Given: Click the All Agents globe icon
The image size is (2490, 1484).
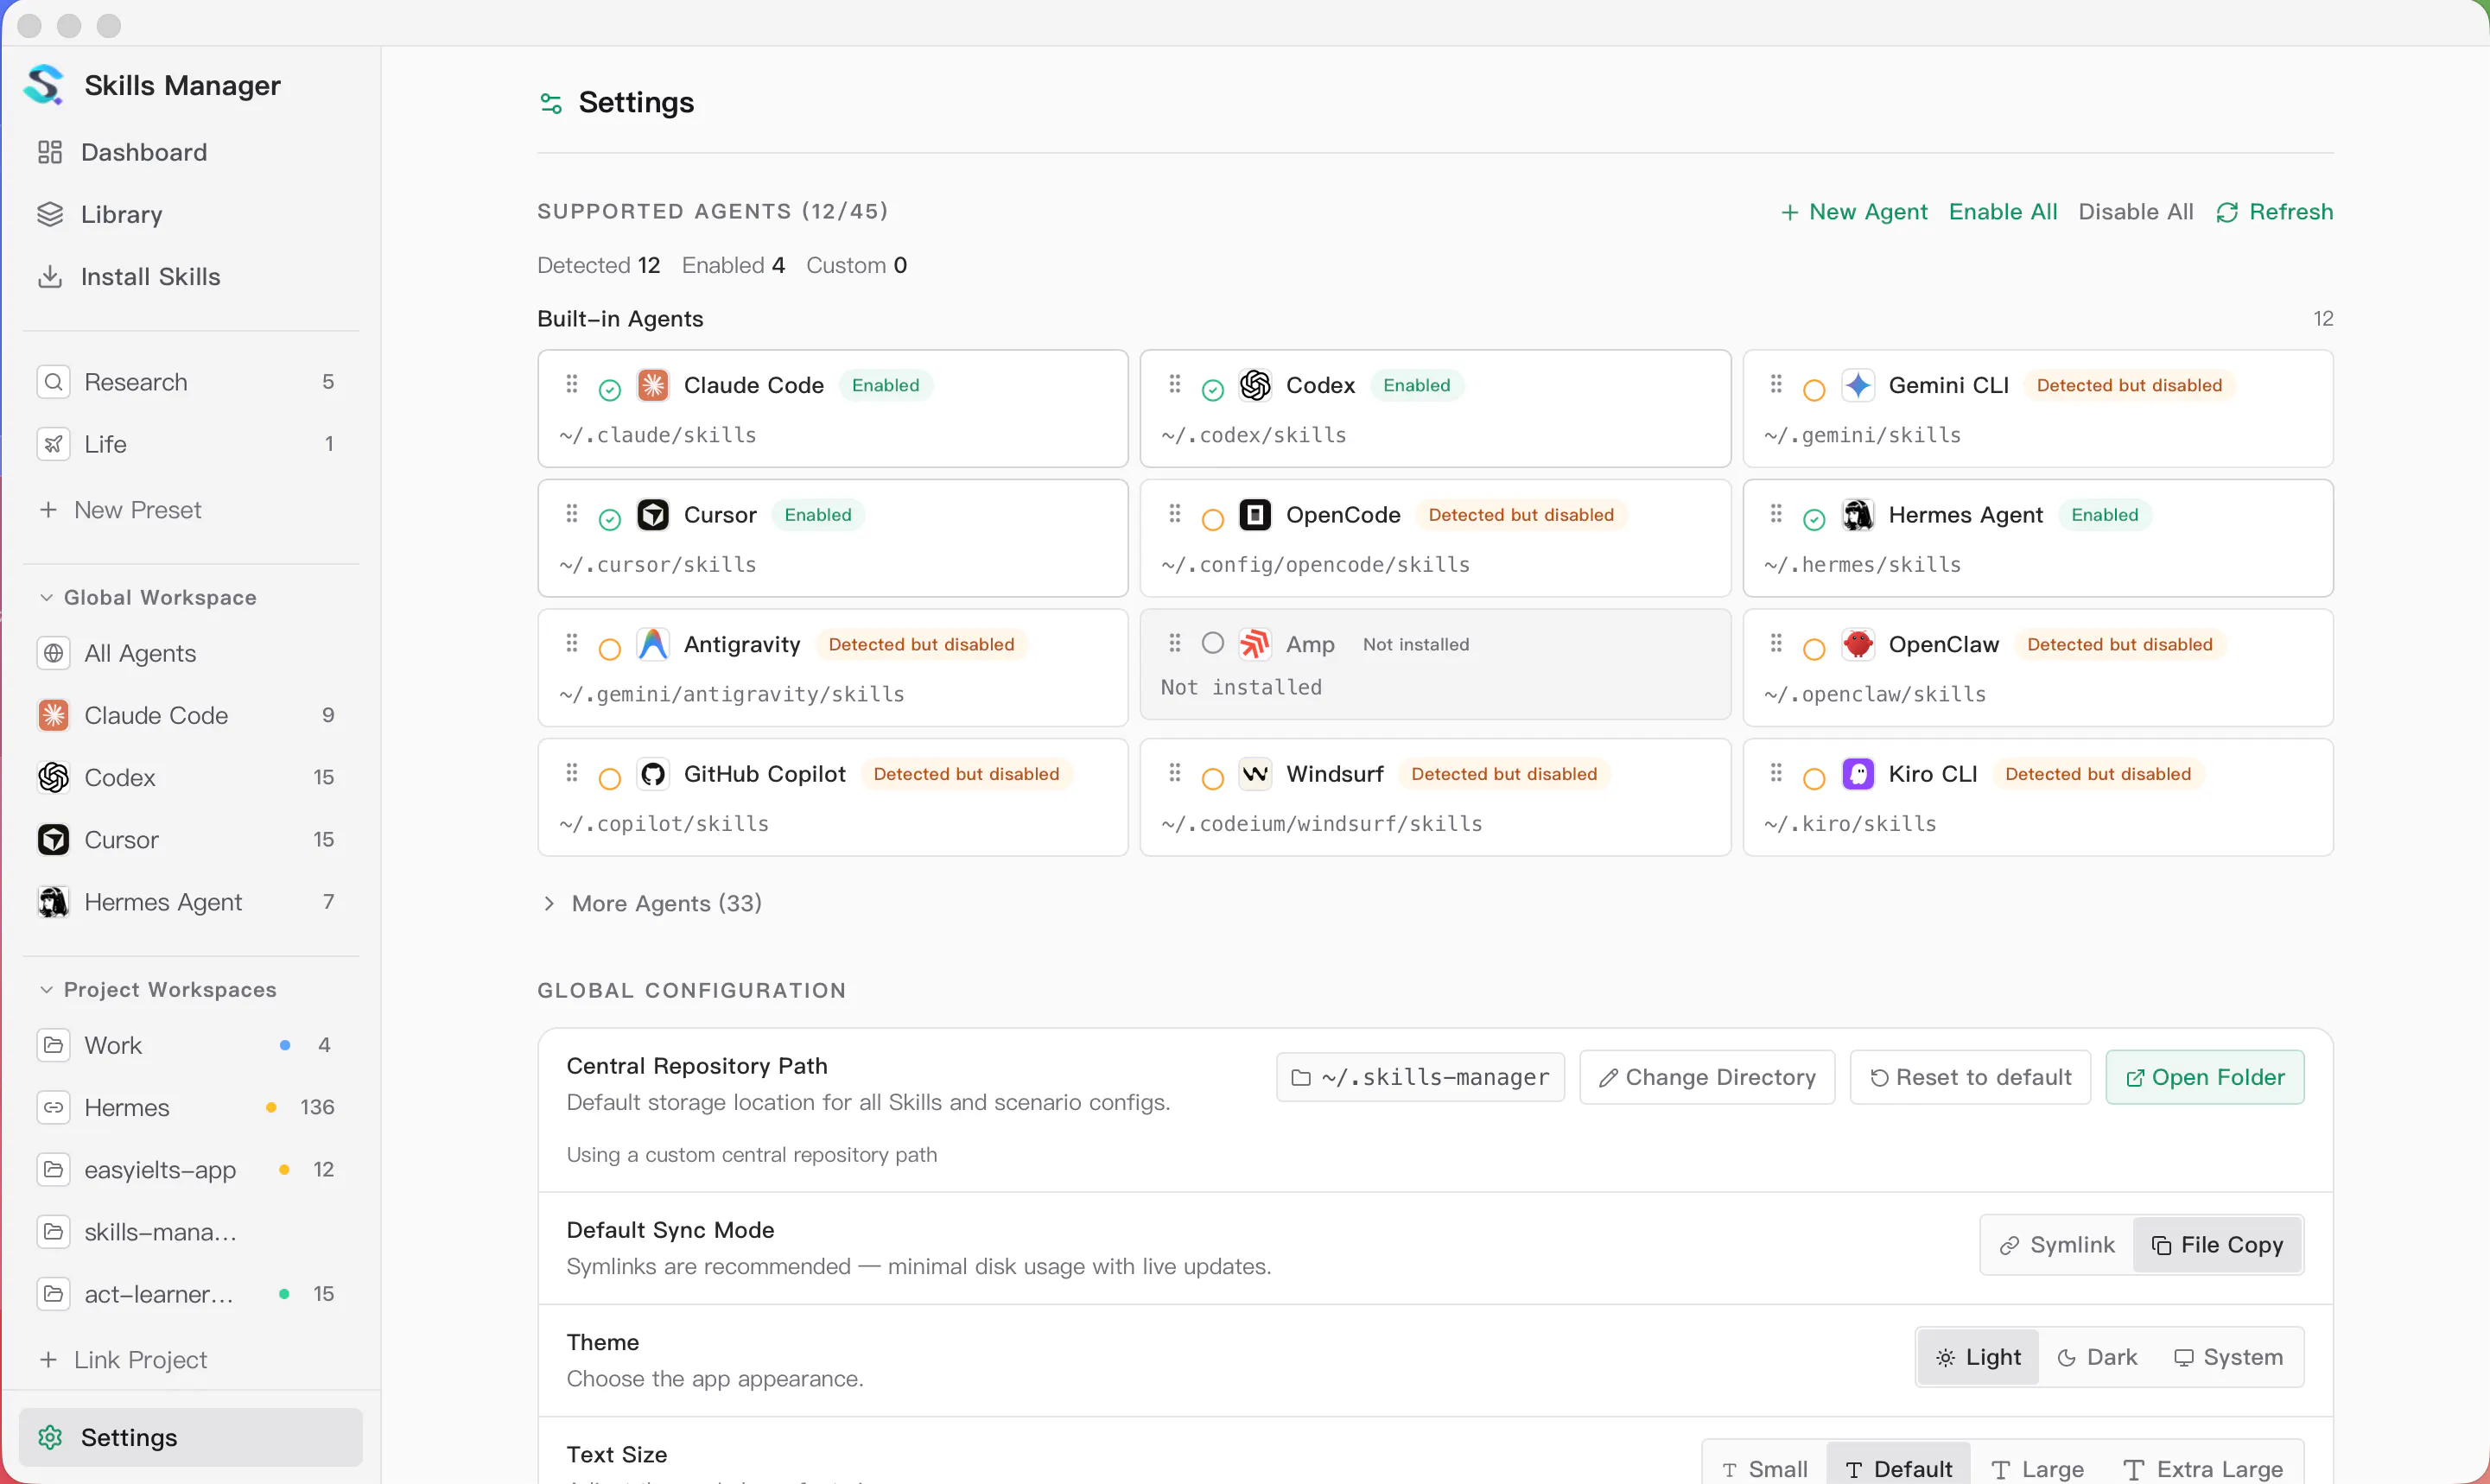Looking at the screenshot, I should pyautogui.click(x=54, y=653).
